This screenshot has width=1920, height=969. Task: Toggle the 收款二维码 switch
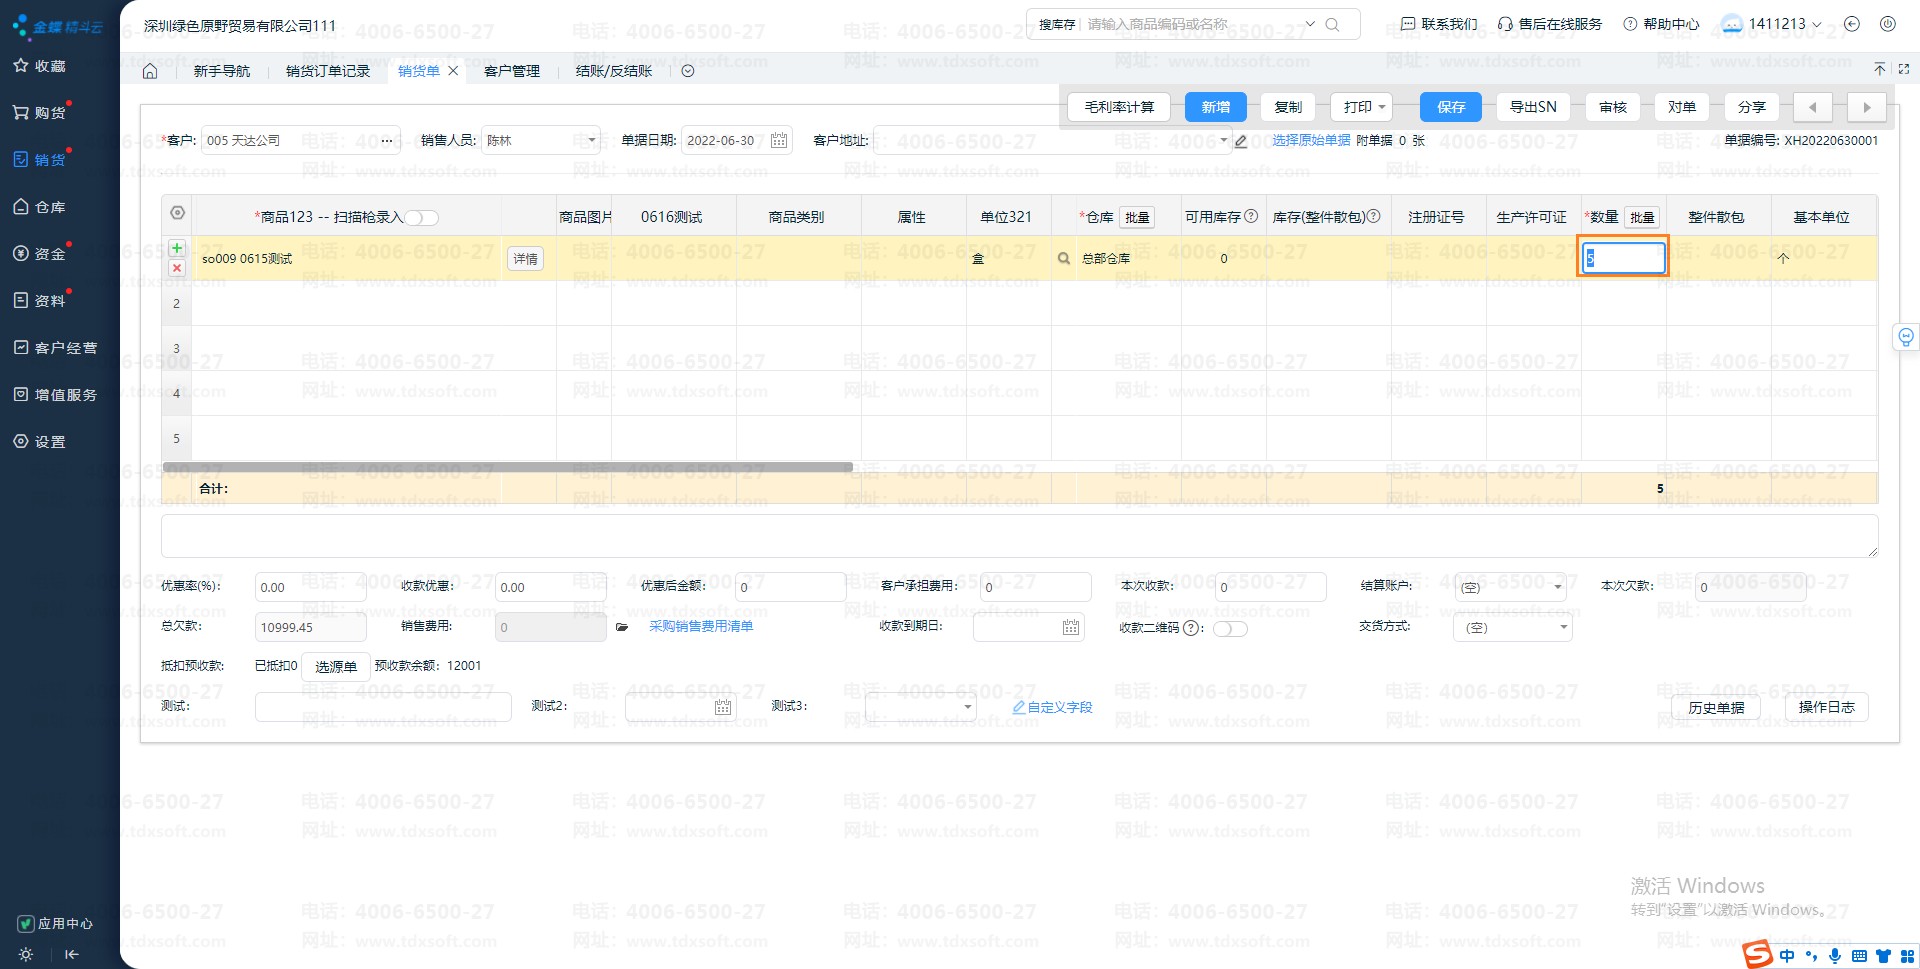coord(1230,629)
